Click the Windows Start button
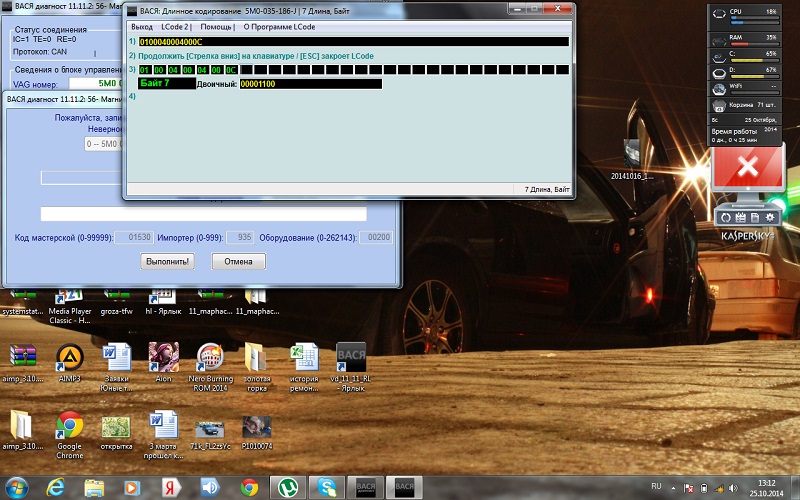800x500 pixels. click(x=18, y=487)
